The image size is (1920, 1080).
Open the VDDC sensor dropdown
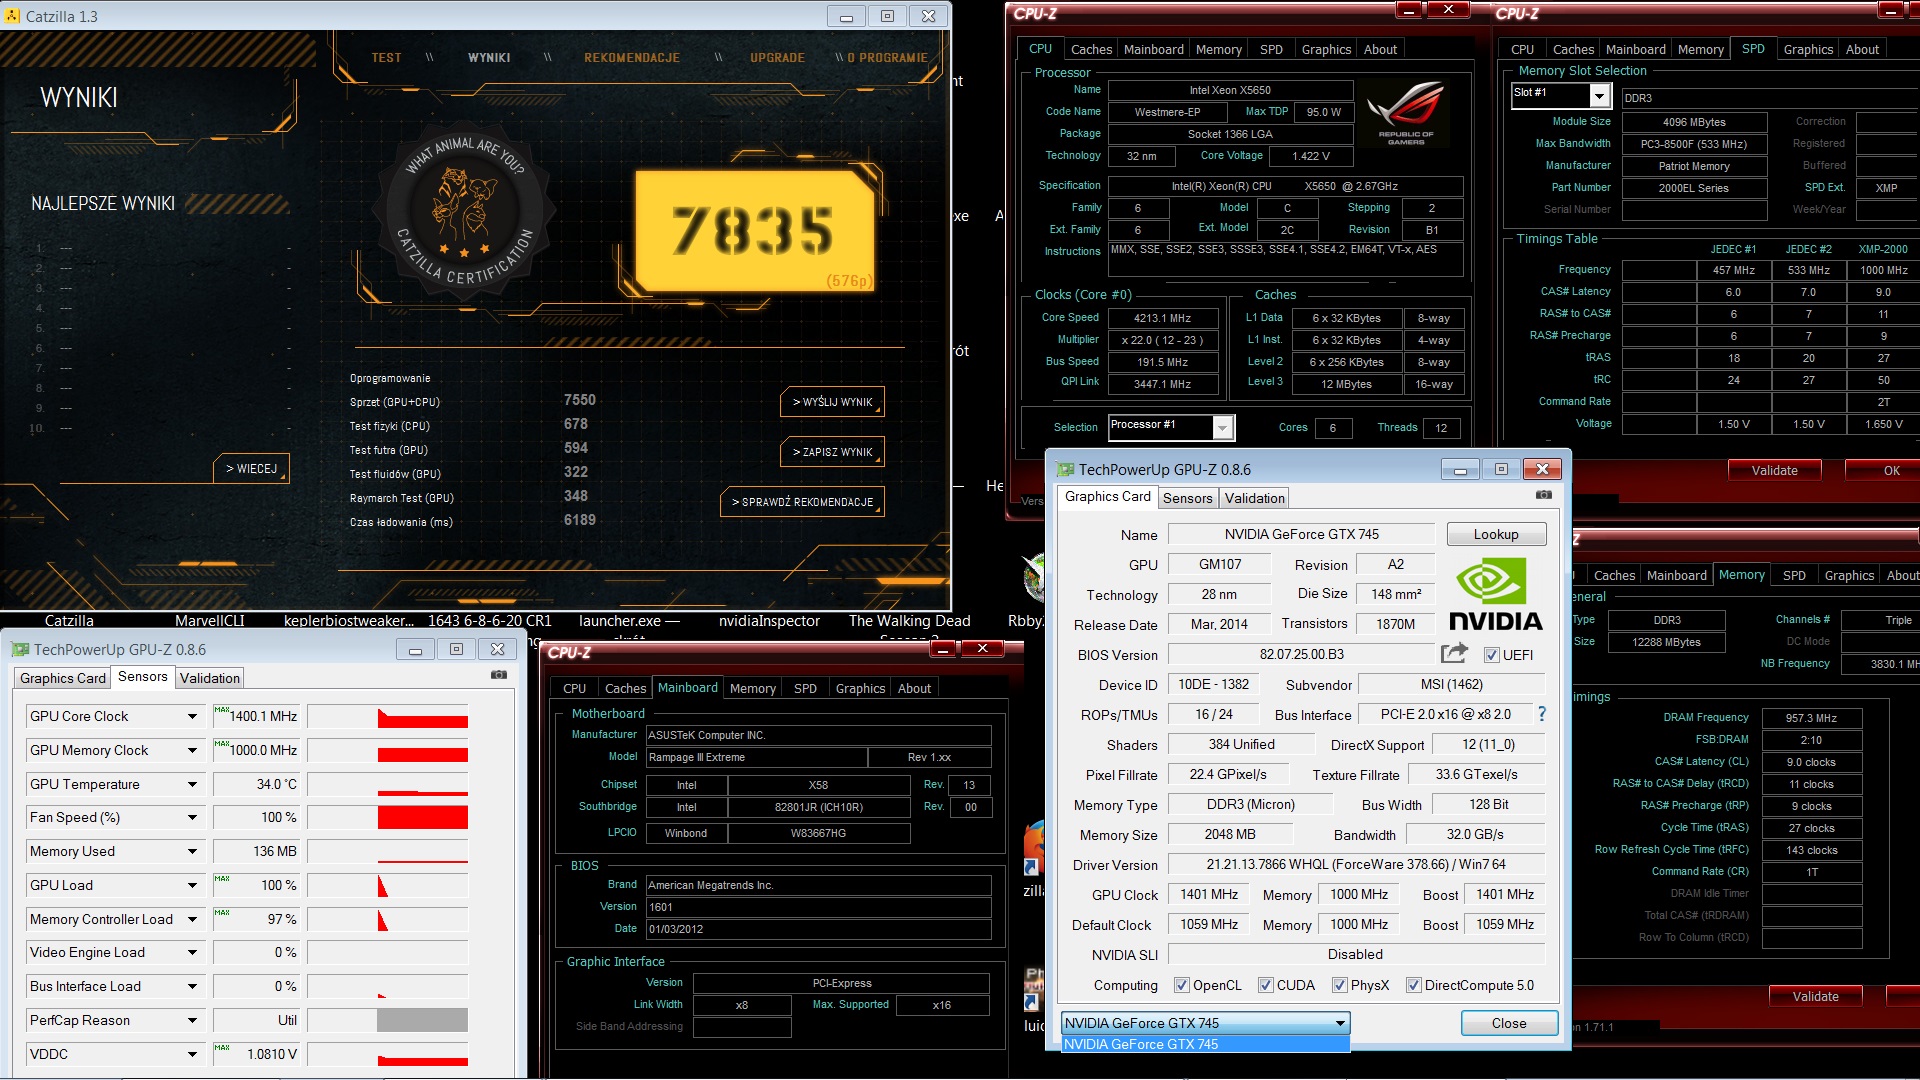[192, 1054]
